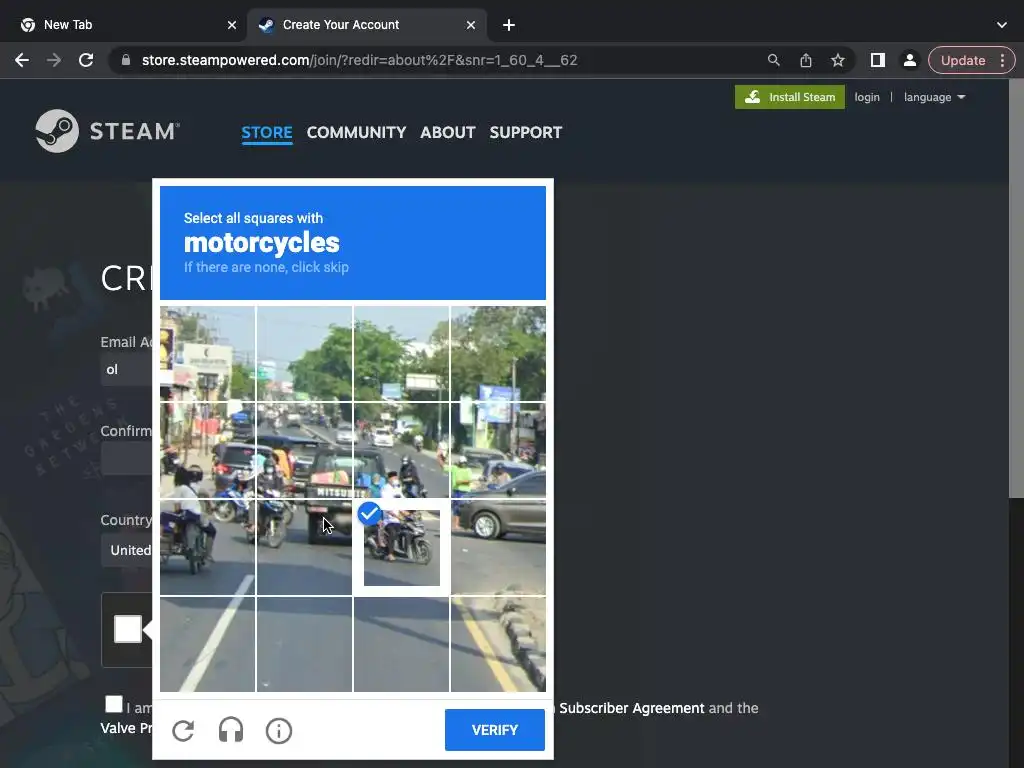Select tile with white building and signs
This screenshot has height=768, width=1024.
pyautogui.click(x=208, y=354)
